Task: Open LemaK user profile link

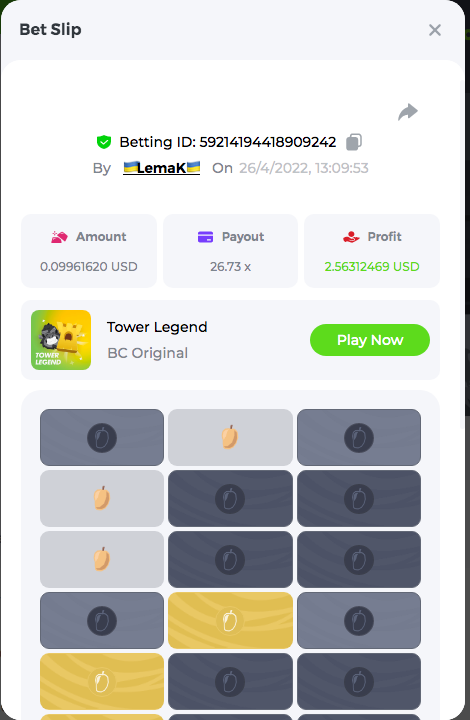Action: [x=162, y=168]
